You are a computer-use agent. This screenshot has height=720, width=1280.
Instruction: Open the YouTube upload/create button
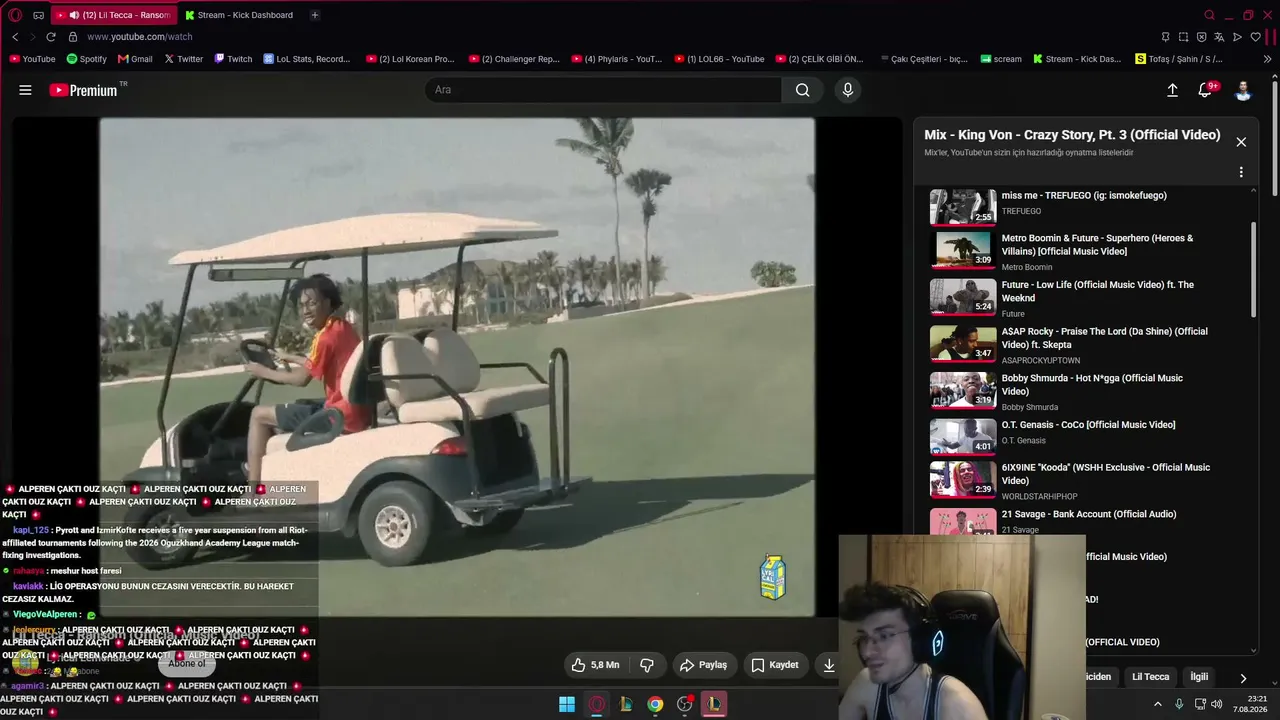(1173, 90)
